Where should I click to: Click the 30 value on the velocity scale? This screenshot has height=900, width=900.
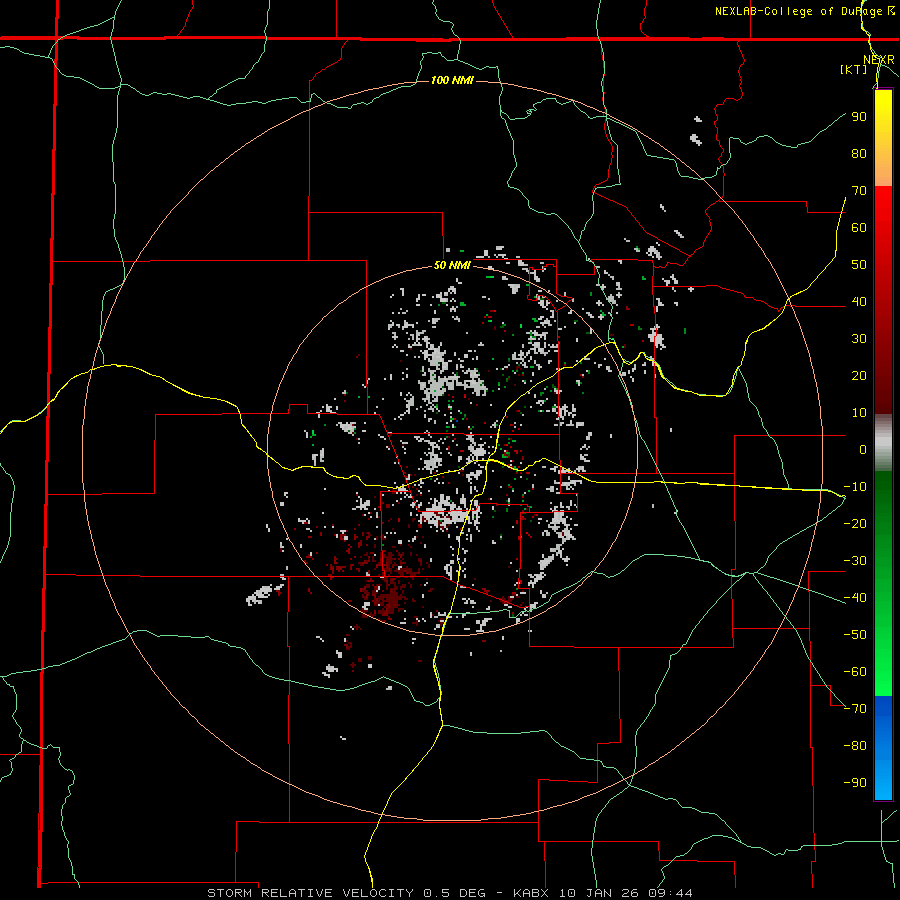859,339
